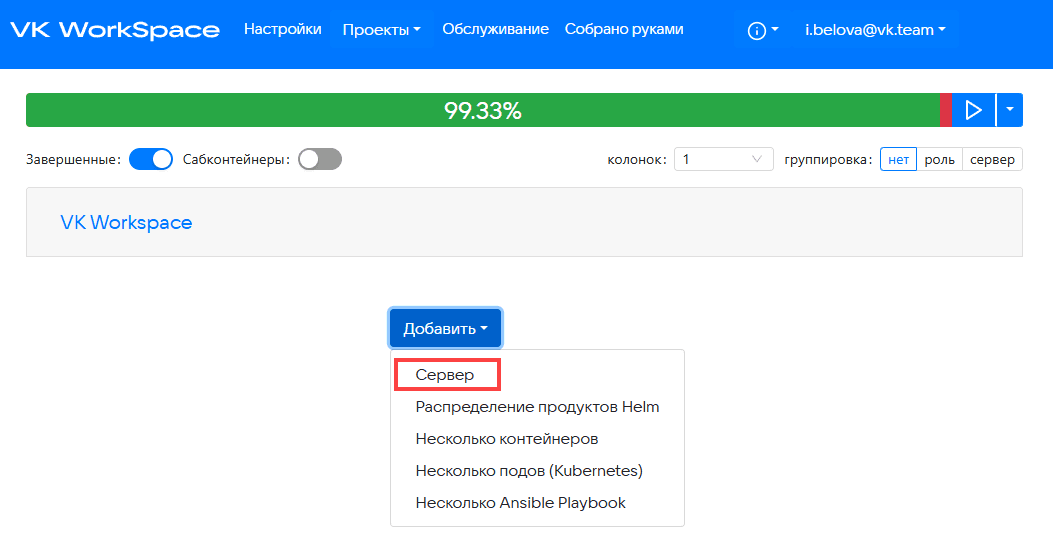This screenshot has height=548, width=1053.
Task: Click the VK Workspace project link
Action: 126,222
